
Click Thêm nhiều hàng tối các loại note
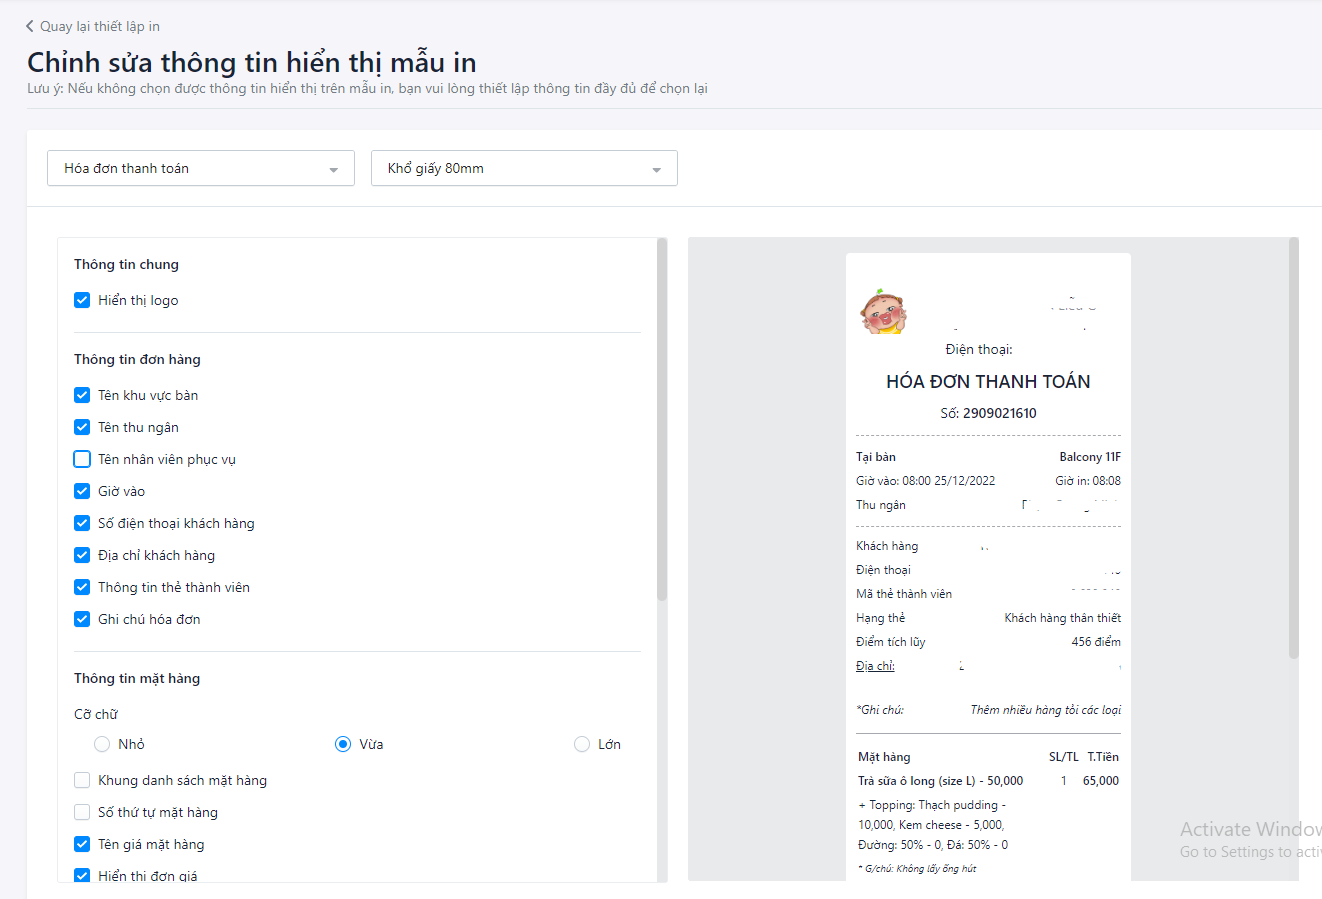pyautogui.click(x=1045, y=710)
